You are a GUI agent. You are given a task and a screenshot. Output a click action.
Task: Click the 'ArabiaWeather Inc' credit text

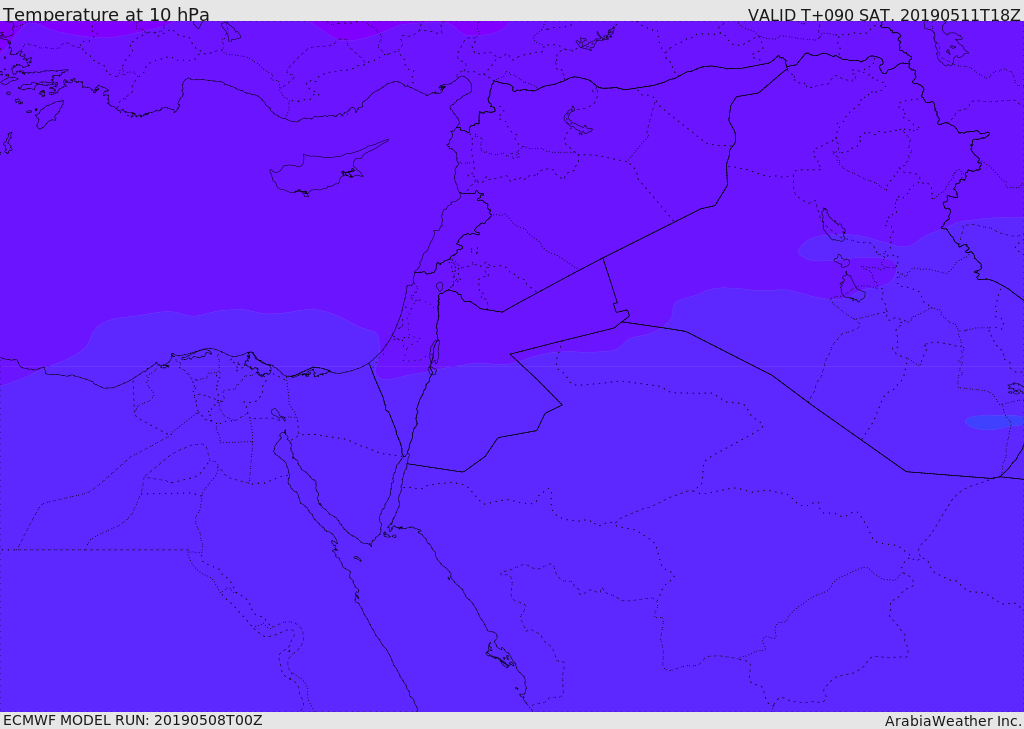953,721
